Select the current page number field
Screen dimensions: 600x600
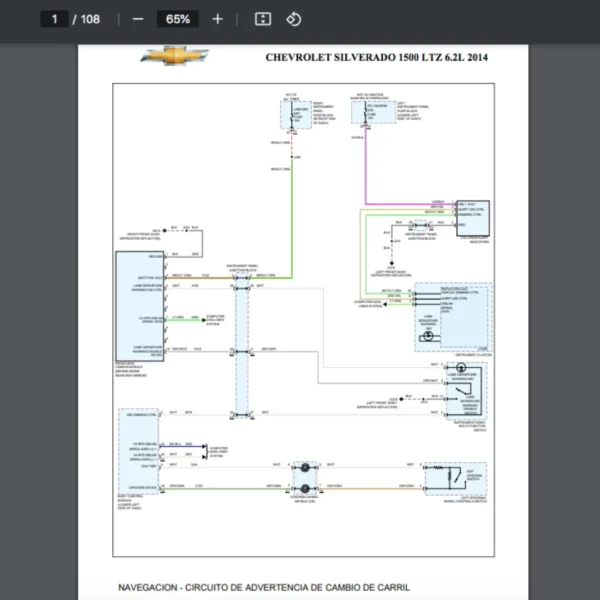[54, 19]
